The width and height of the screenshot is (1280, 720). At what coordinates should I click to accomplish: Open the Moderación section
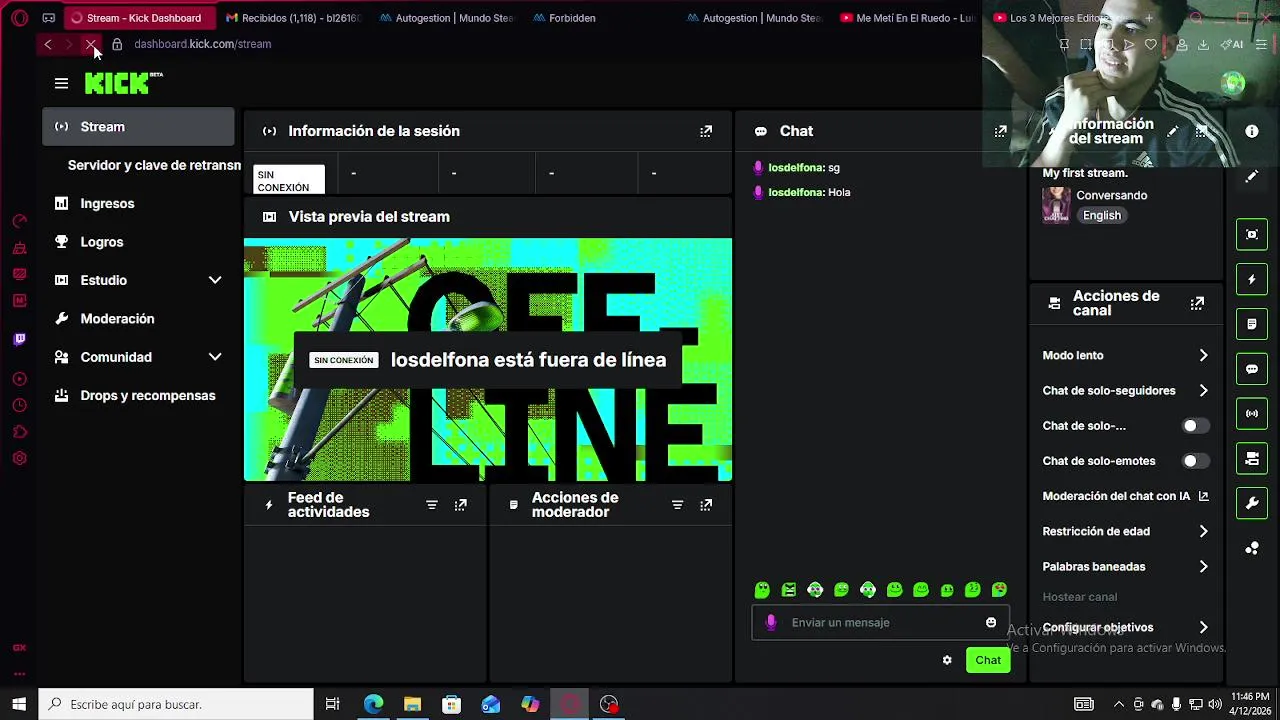[139, 319]
